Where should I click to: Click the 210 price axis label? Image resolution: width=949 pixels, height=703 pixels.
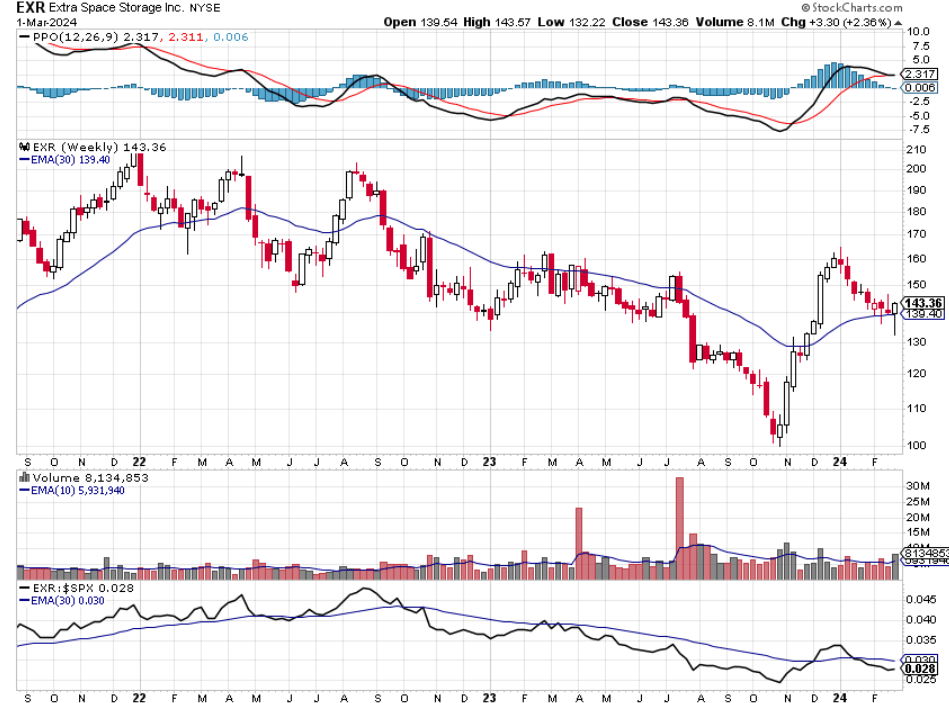tap(916, 149)
